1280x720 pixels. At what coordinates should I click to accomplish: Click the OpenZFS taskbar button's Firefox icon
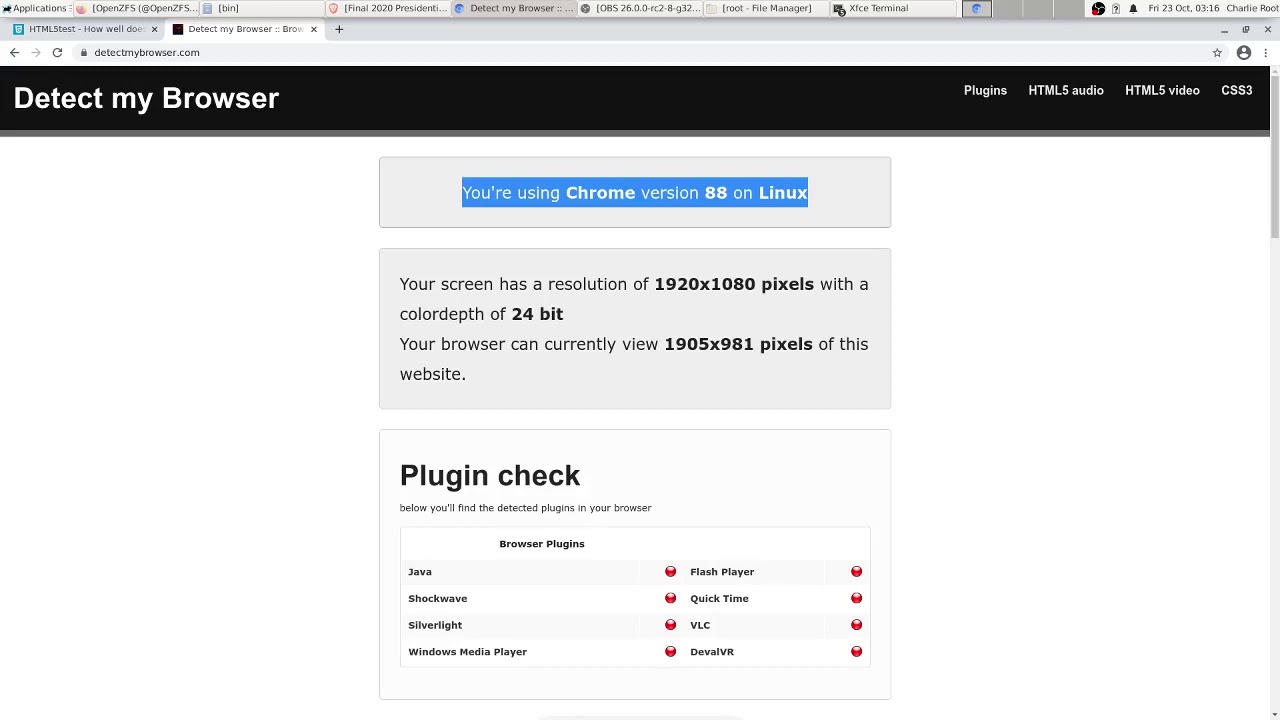[82, 8]
